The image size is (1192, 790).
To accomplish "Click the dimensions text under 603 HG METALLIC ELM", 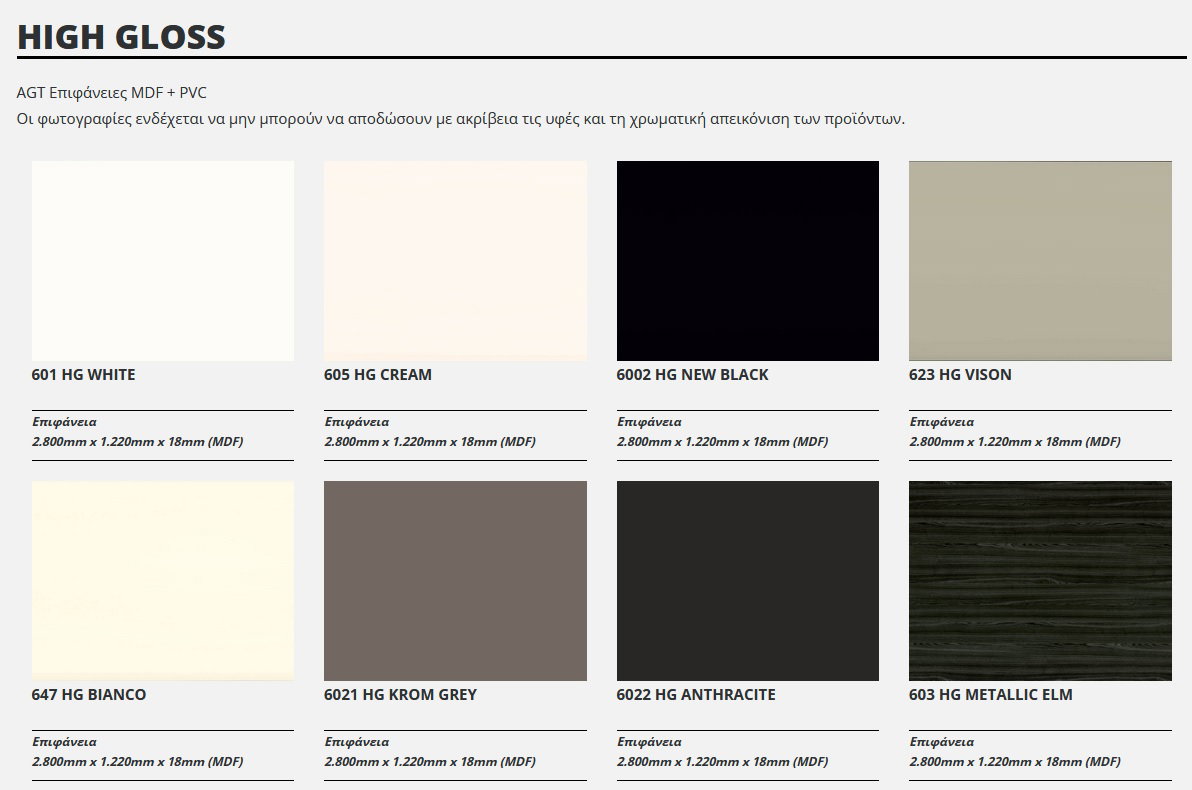I will pos(1016,760).
